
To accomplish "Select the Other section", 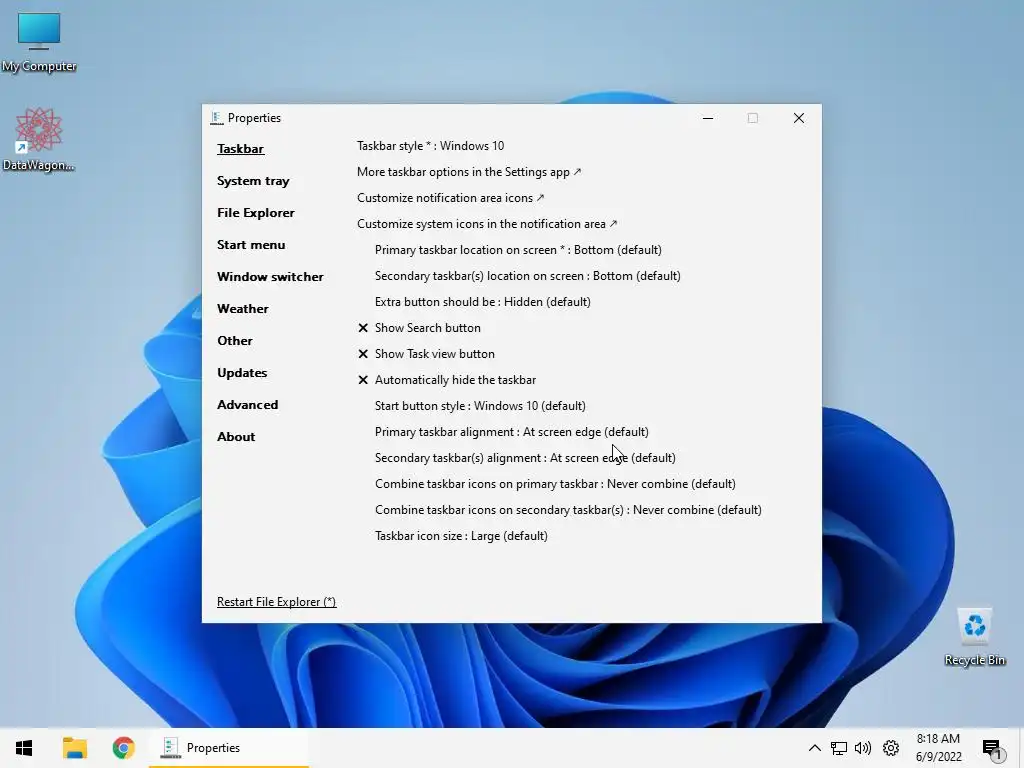I will point(234,341).
